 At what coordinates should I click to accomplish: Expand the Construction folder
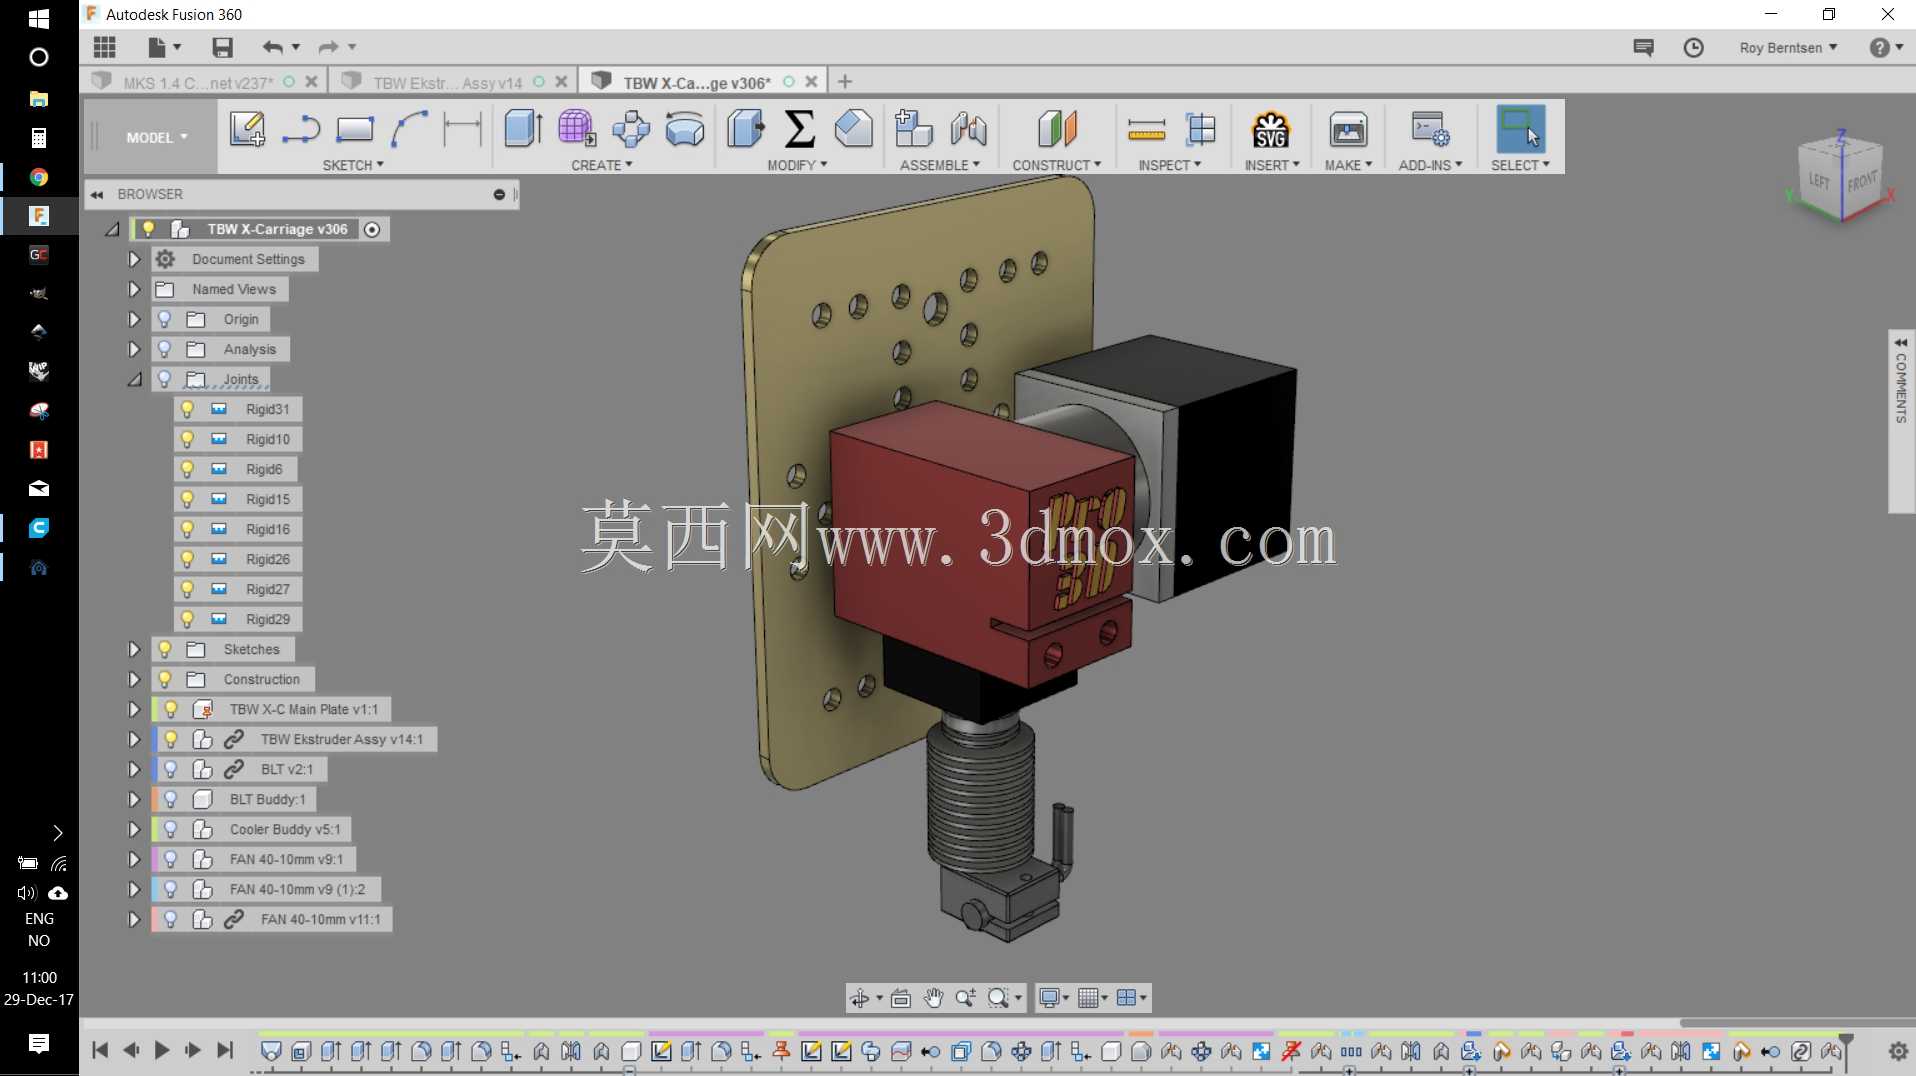click(133, 679)
